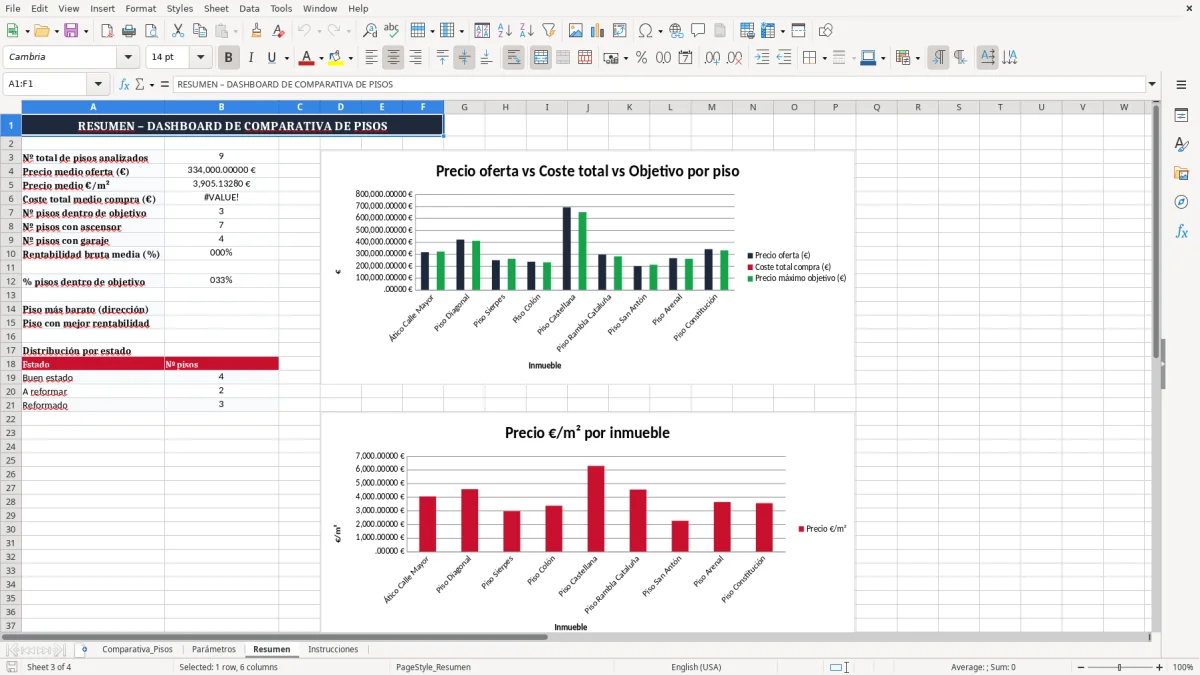Click the Print icon
The width and height of the screenshot is (1200, 675).
click(129, 31)
